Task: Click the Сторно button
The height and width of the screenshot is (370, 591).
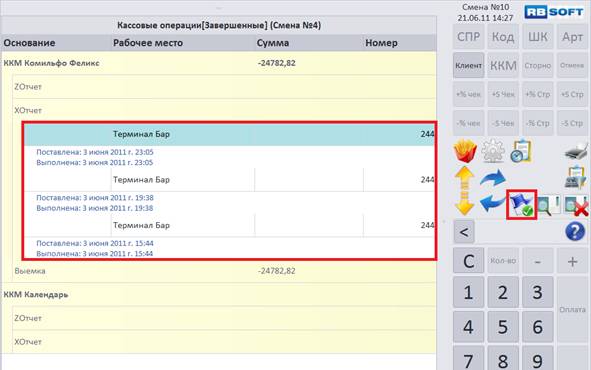Action: 537,66
